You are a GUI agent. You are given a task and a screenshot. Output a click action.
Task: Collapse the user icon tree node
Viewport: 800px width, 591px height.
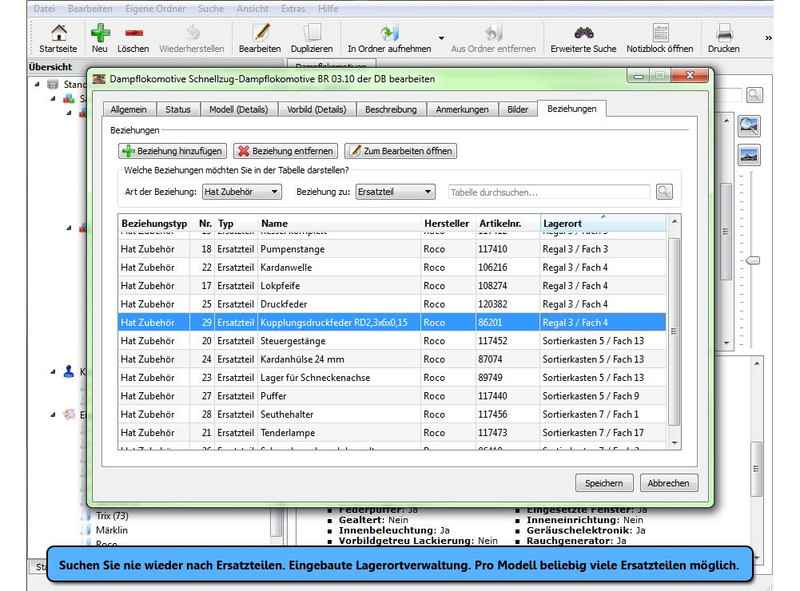tap(53, 372)
